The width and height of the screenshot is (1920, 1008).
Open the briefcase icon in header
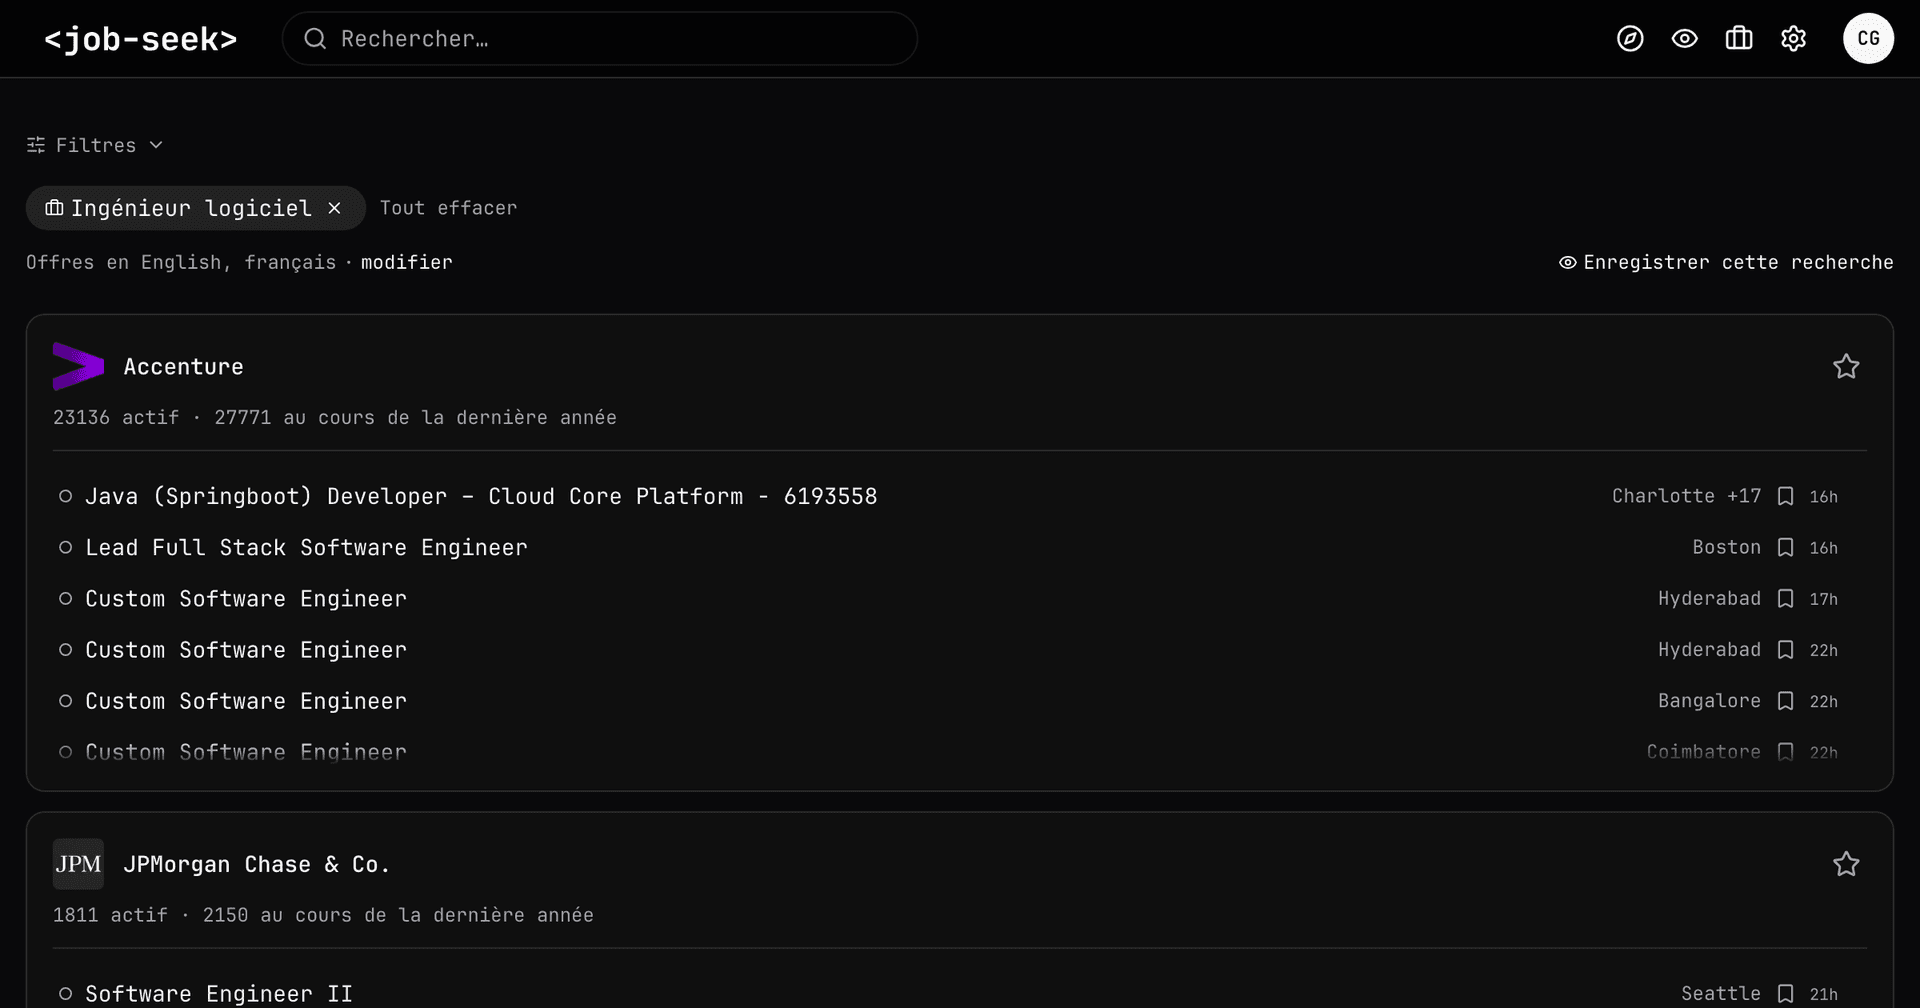1739,39
